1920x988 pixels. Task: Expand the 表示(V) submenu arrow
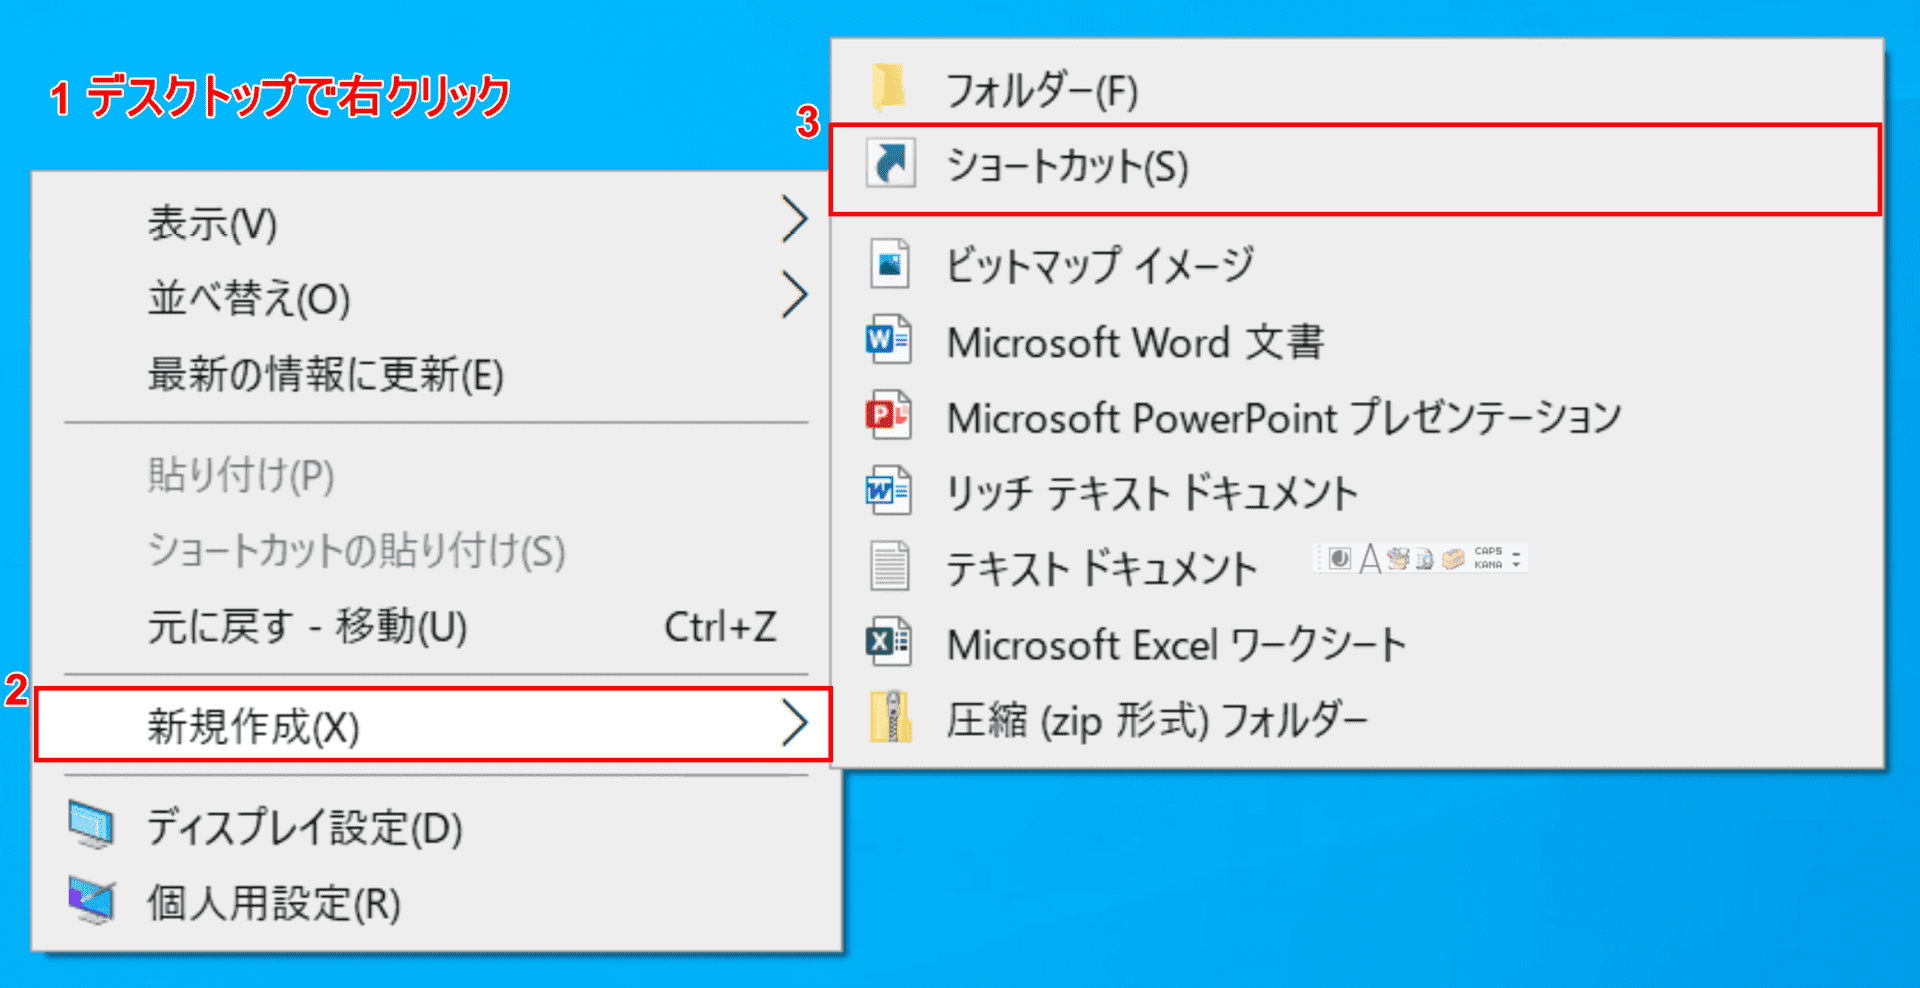(x=794, y=220)
